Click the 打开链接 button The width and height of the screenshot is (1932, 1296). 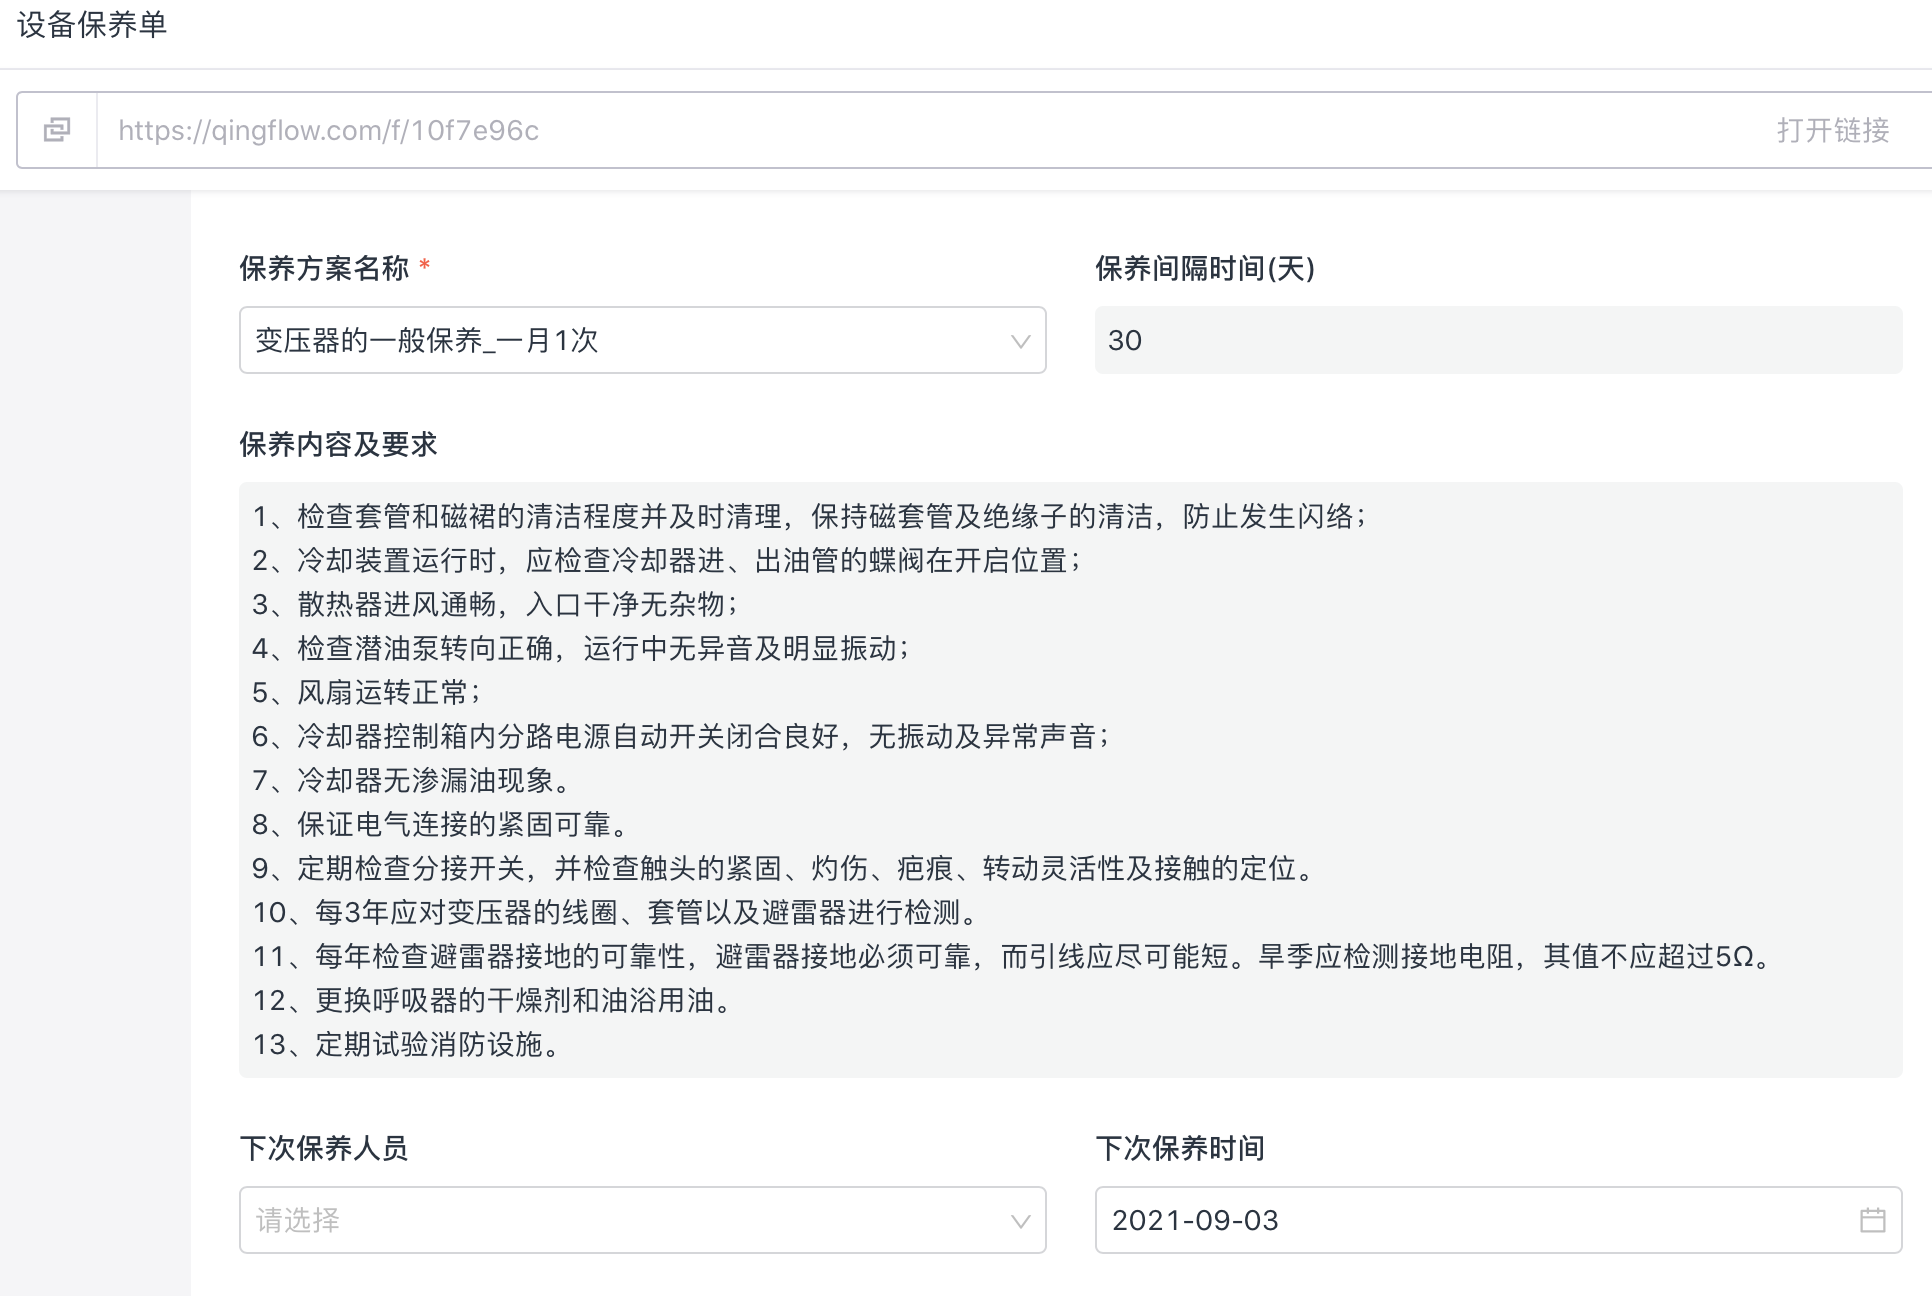coord(1832,130)
